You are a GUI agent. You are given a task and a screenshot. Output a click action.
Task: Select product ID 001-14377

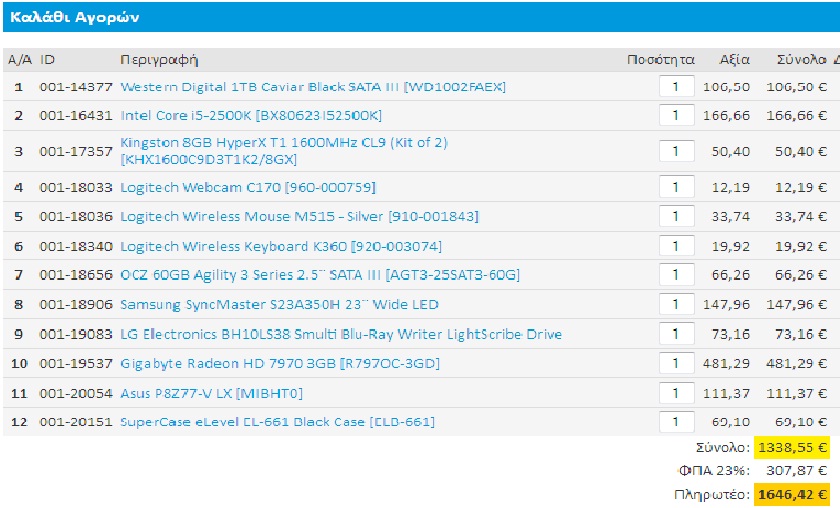coord(76,87)
